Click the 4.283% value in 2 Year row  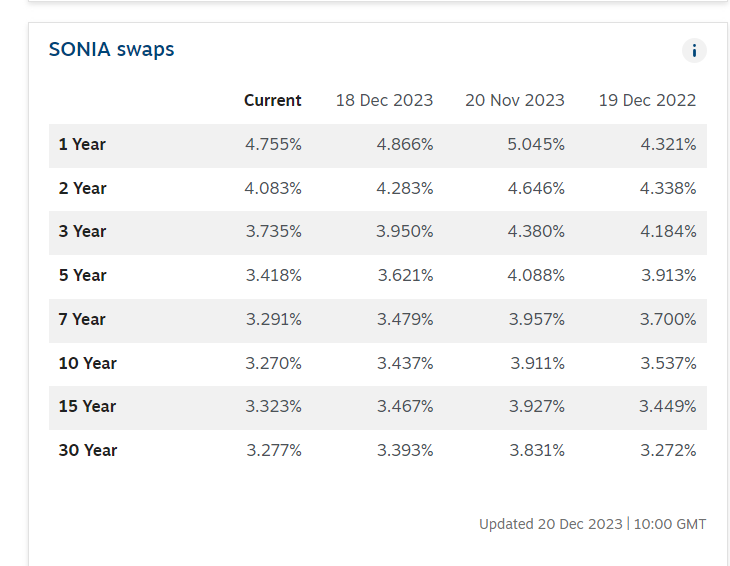click(x=405, y=188)
